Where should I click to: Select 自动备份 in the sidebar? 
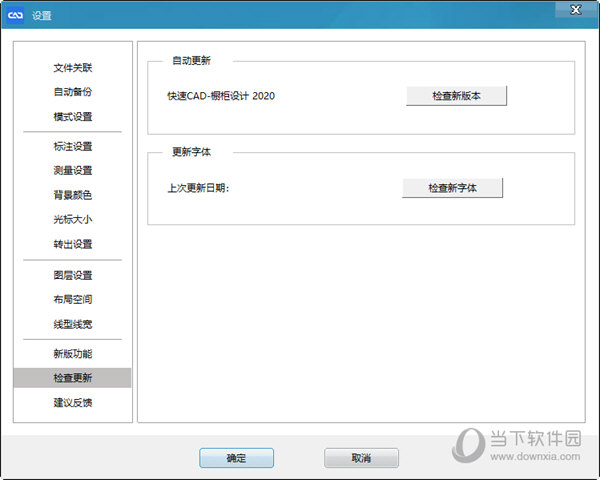(x=73, y=92)
